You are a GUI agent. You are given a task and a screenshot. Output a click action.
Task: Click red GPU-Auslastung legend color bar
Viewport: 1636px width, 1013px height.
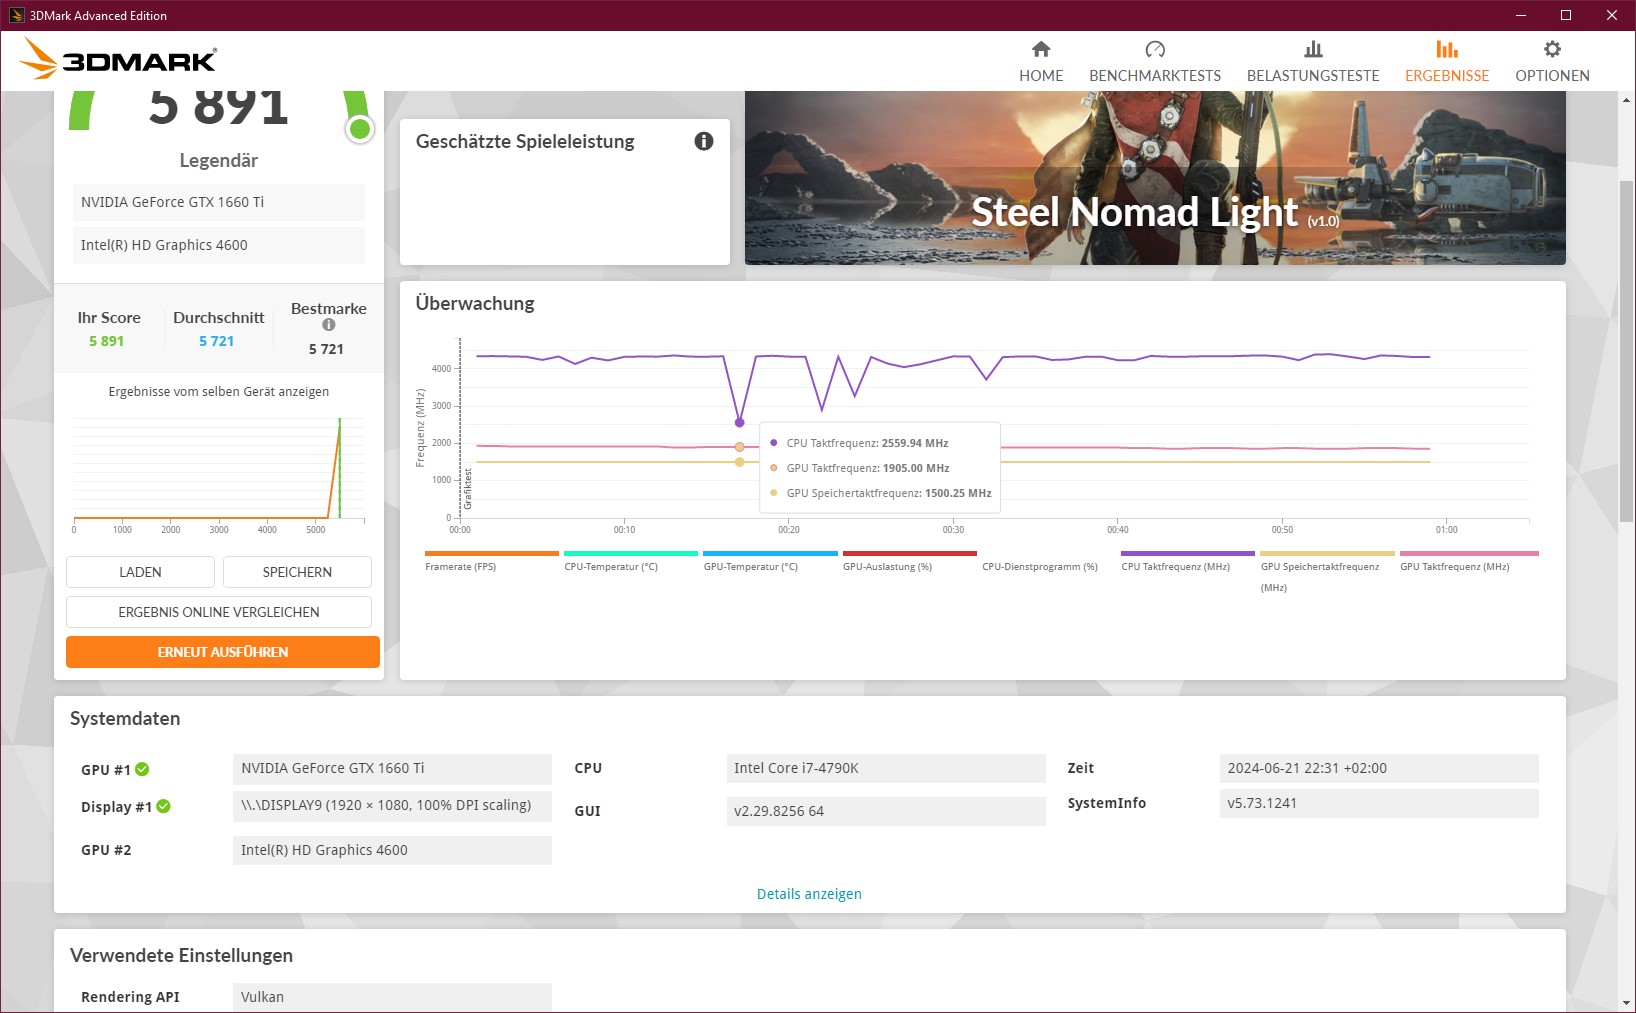pyautogui.click(x=909, y=553)
